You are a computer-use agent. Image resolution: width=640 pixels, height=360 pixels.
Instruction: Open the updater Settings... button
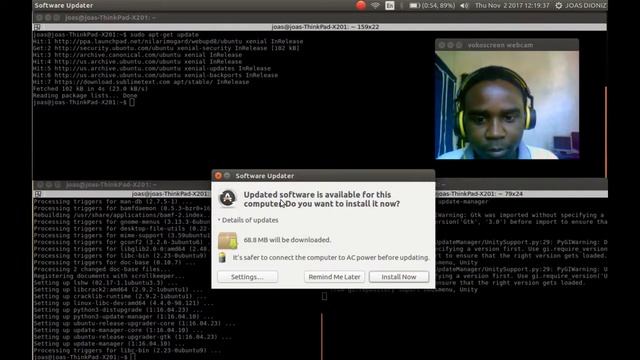[x=247, y=277]
